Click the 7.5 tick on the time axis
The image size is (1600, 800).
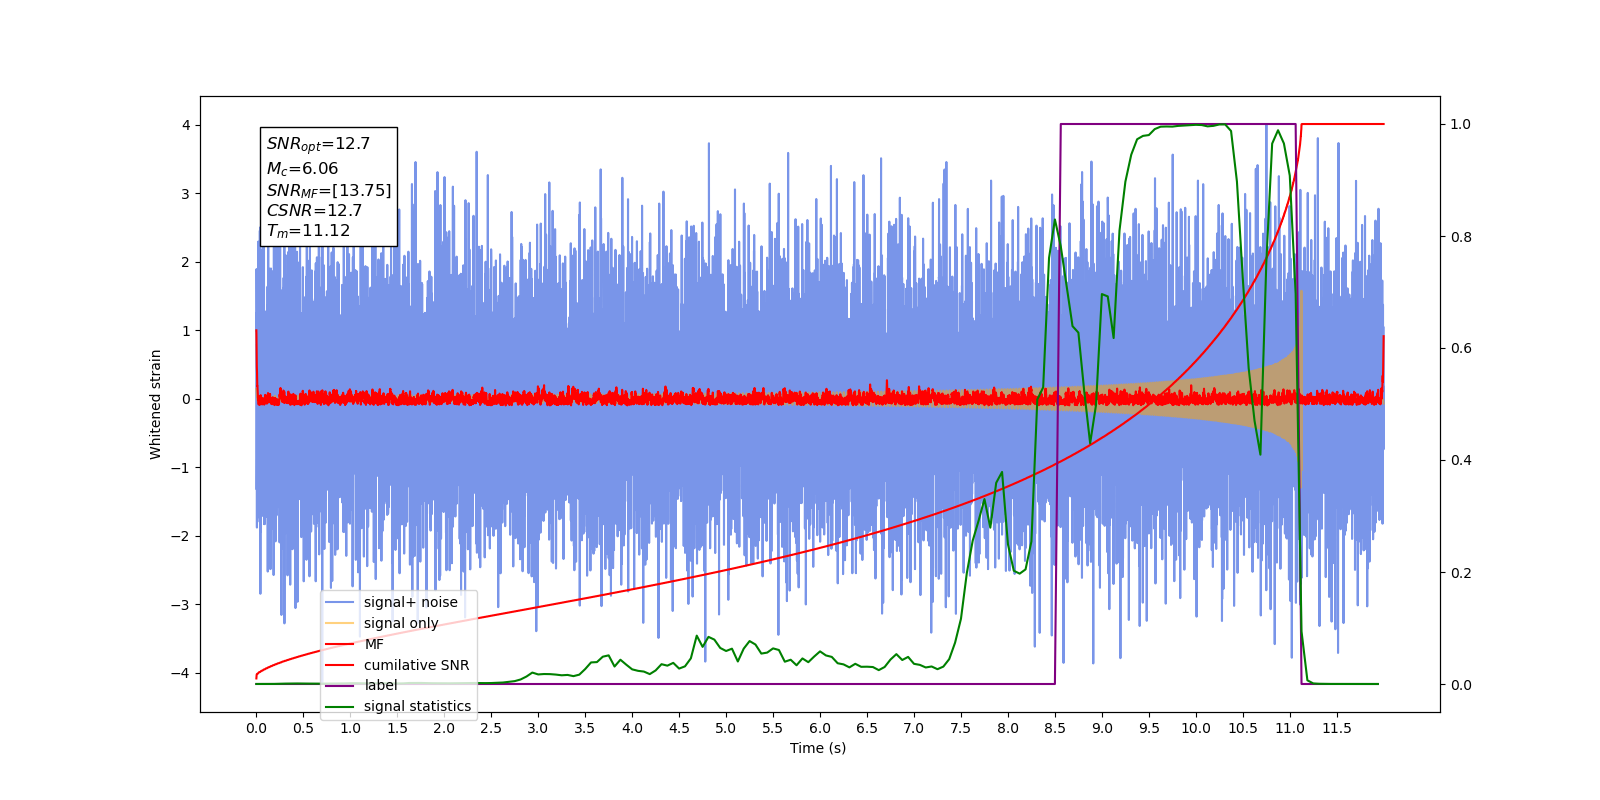point(961,728)
